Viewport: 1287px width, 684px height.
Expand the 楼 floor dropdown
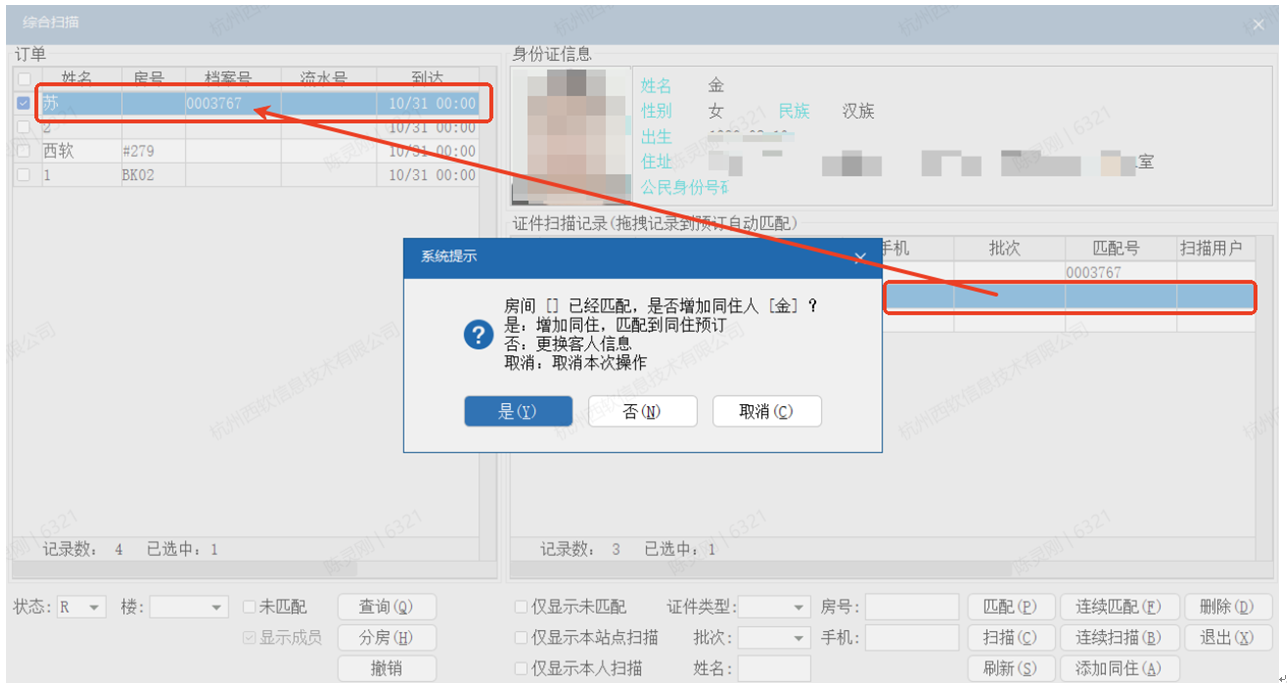point(189,607)
